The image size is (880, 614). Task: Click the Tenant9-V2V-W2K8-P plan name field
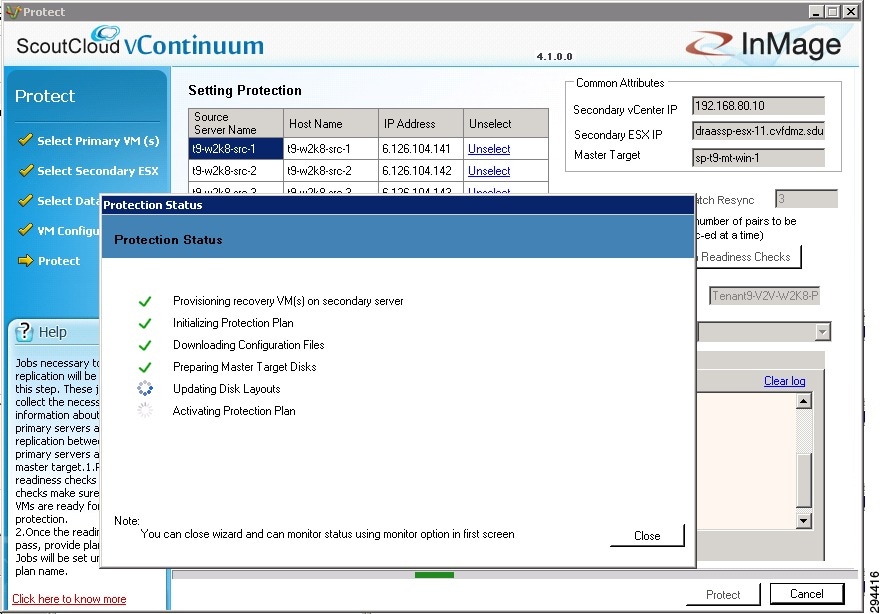[x=764, y=296]
